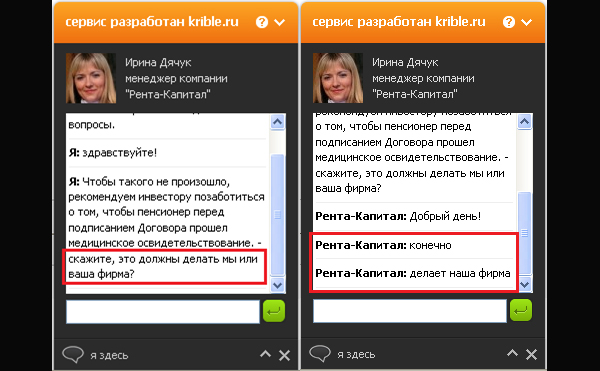Click Irina Dyachuk's photo in left chat
The height and width of the screenshot is (371, 600).
(91, 78)
